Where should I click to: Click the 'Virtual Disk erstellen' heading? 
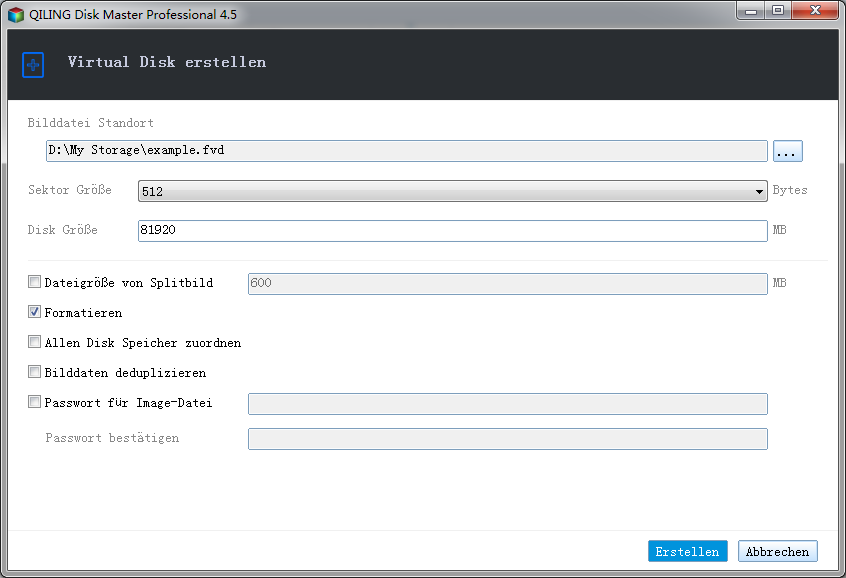point(167,62)
